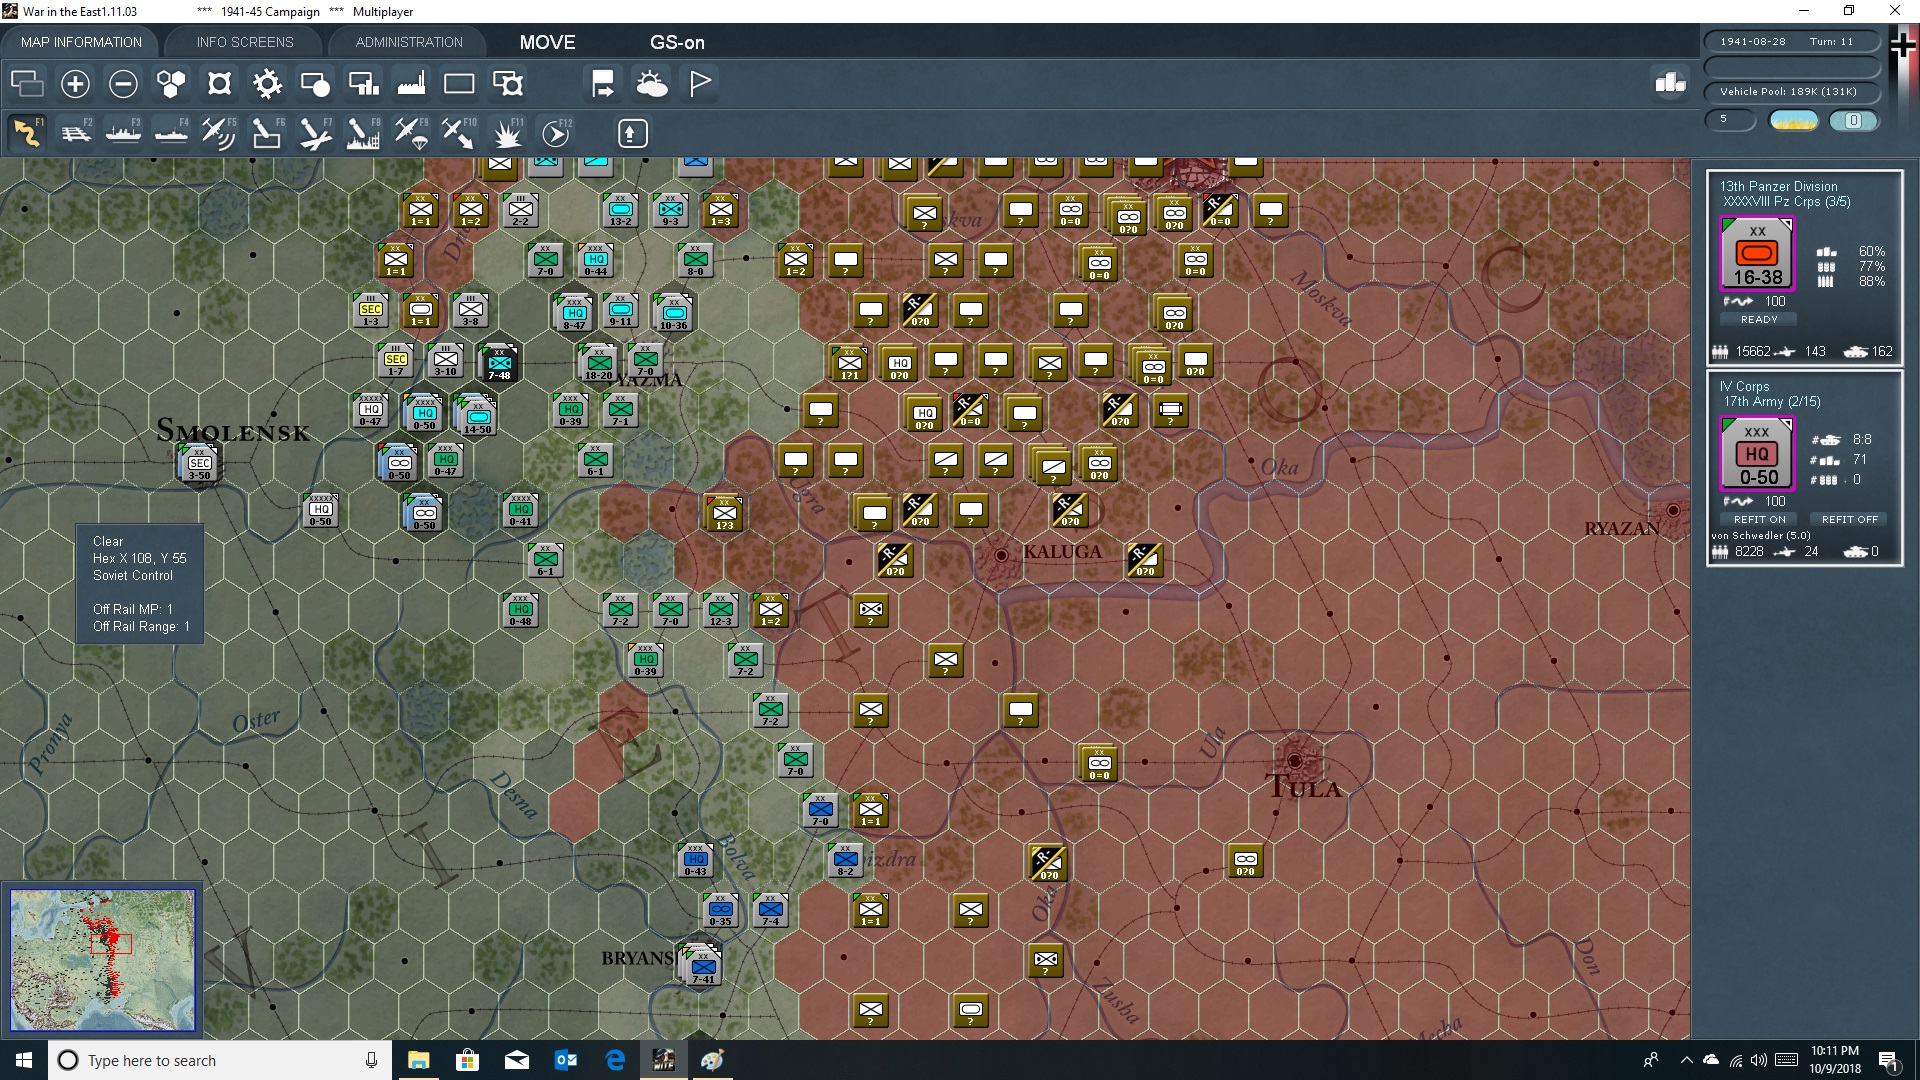Open File Explorer from the taskbar
The image size is (1920, 1080).
(418, 1060)
